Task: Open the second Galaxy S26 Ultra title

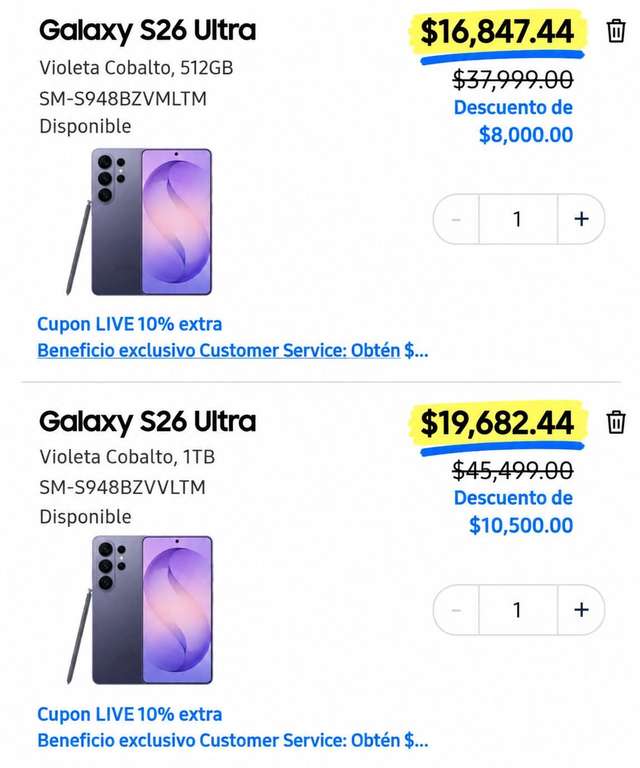Action: point(147,422)
